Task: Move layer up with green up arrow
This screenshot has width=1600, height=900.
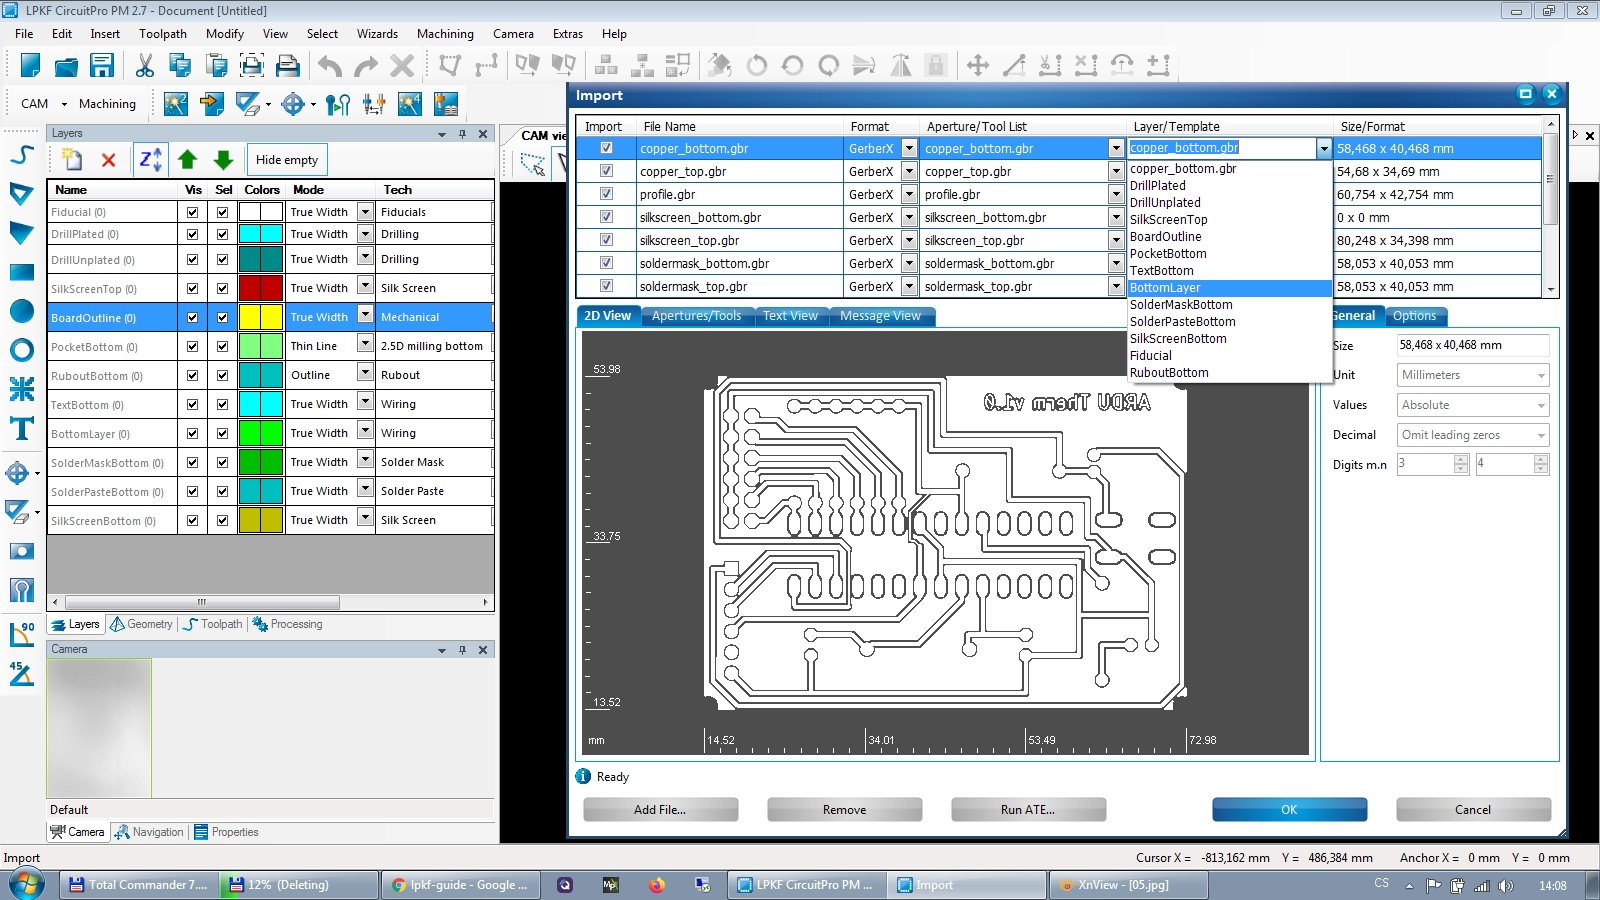Action: (187, 160)
